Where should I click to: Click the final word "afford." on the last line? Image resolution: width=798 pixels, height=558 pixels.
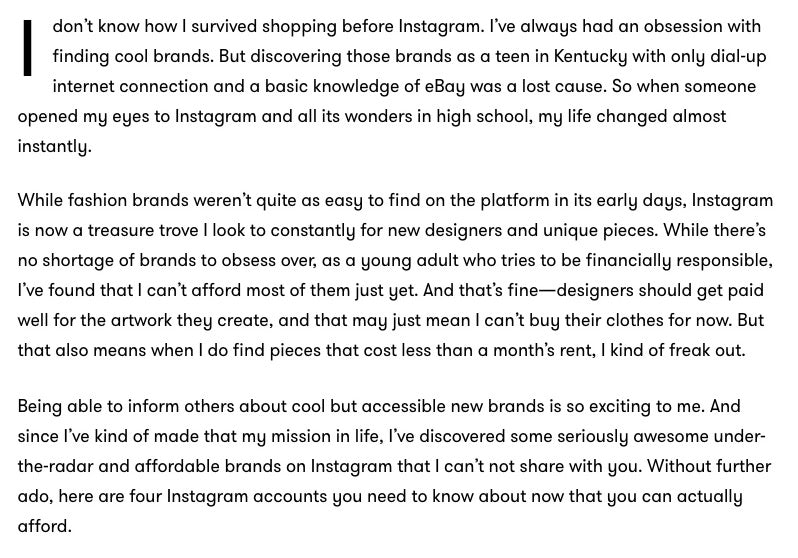coord(44,527)
